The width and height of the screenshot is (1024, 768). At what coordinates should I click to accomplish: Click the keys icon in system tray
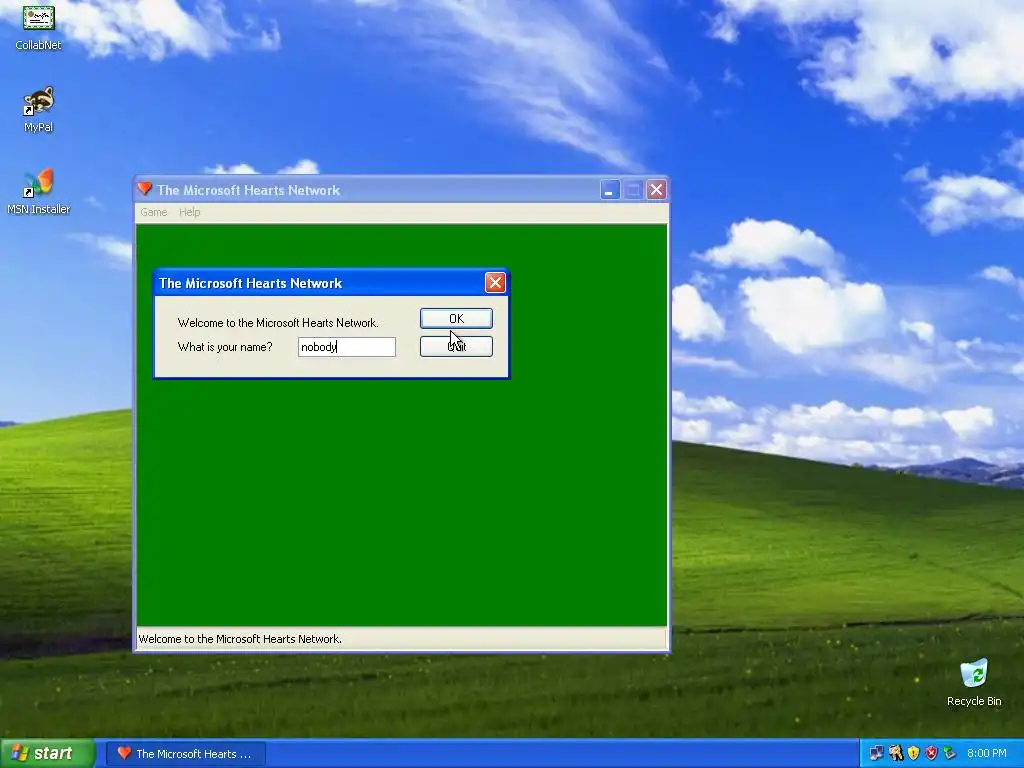pyautogui.click(x=895, y=753)
